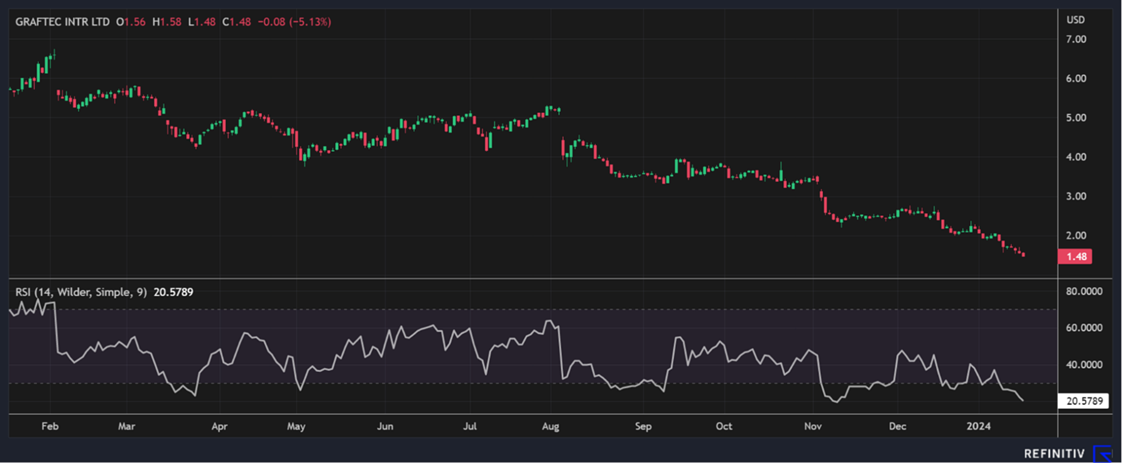Open the RSI (14, Wilder, Simple, 9) indicator label
This screenshot has width=1122, height=463.
81,292
